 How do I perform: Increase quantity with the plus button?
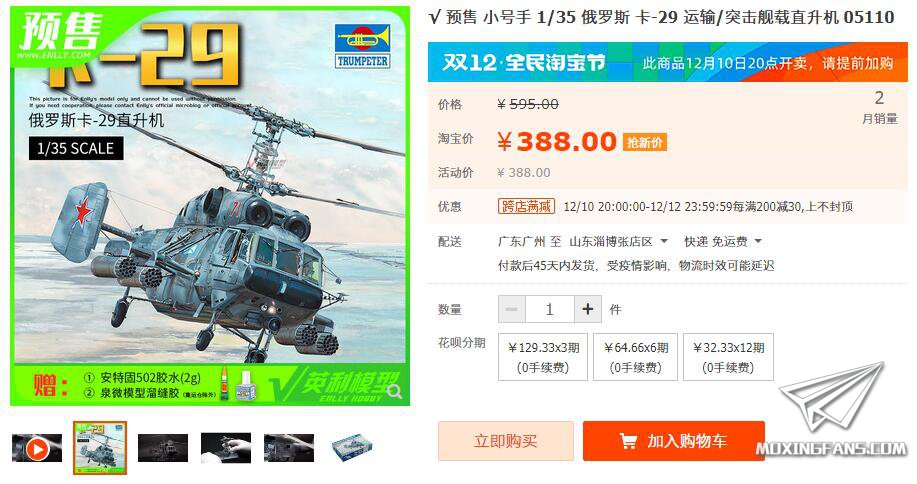point(588,309)
